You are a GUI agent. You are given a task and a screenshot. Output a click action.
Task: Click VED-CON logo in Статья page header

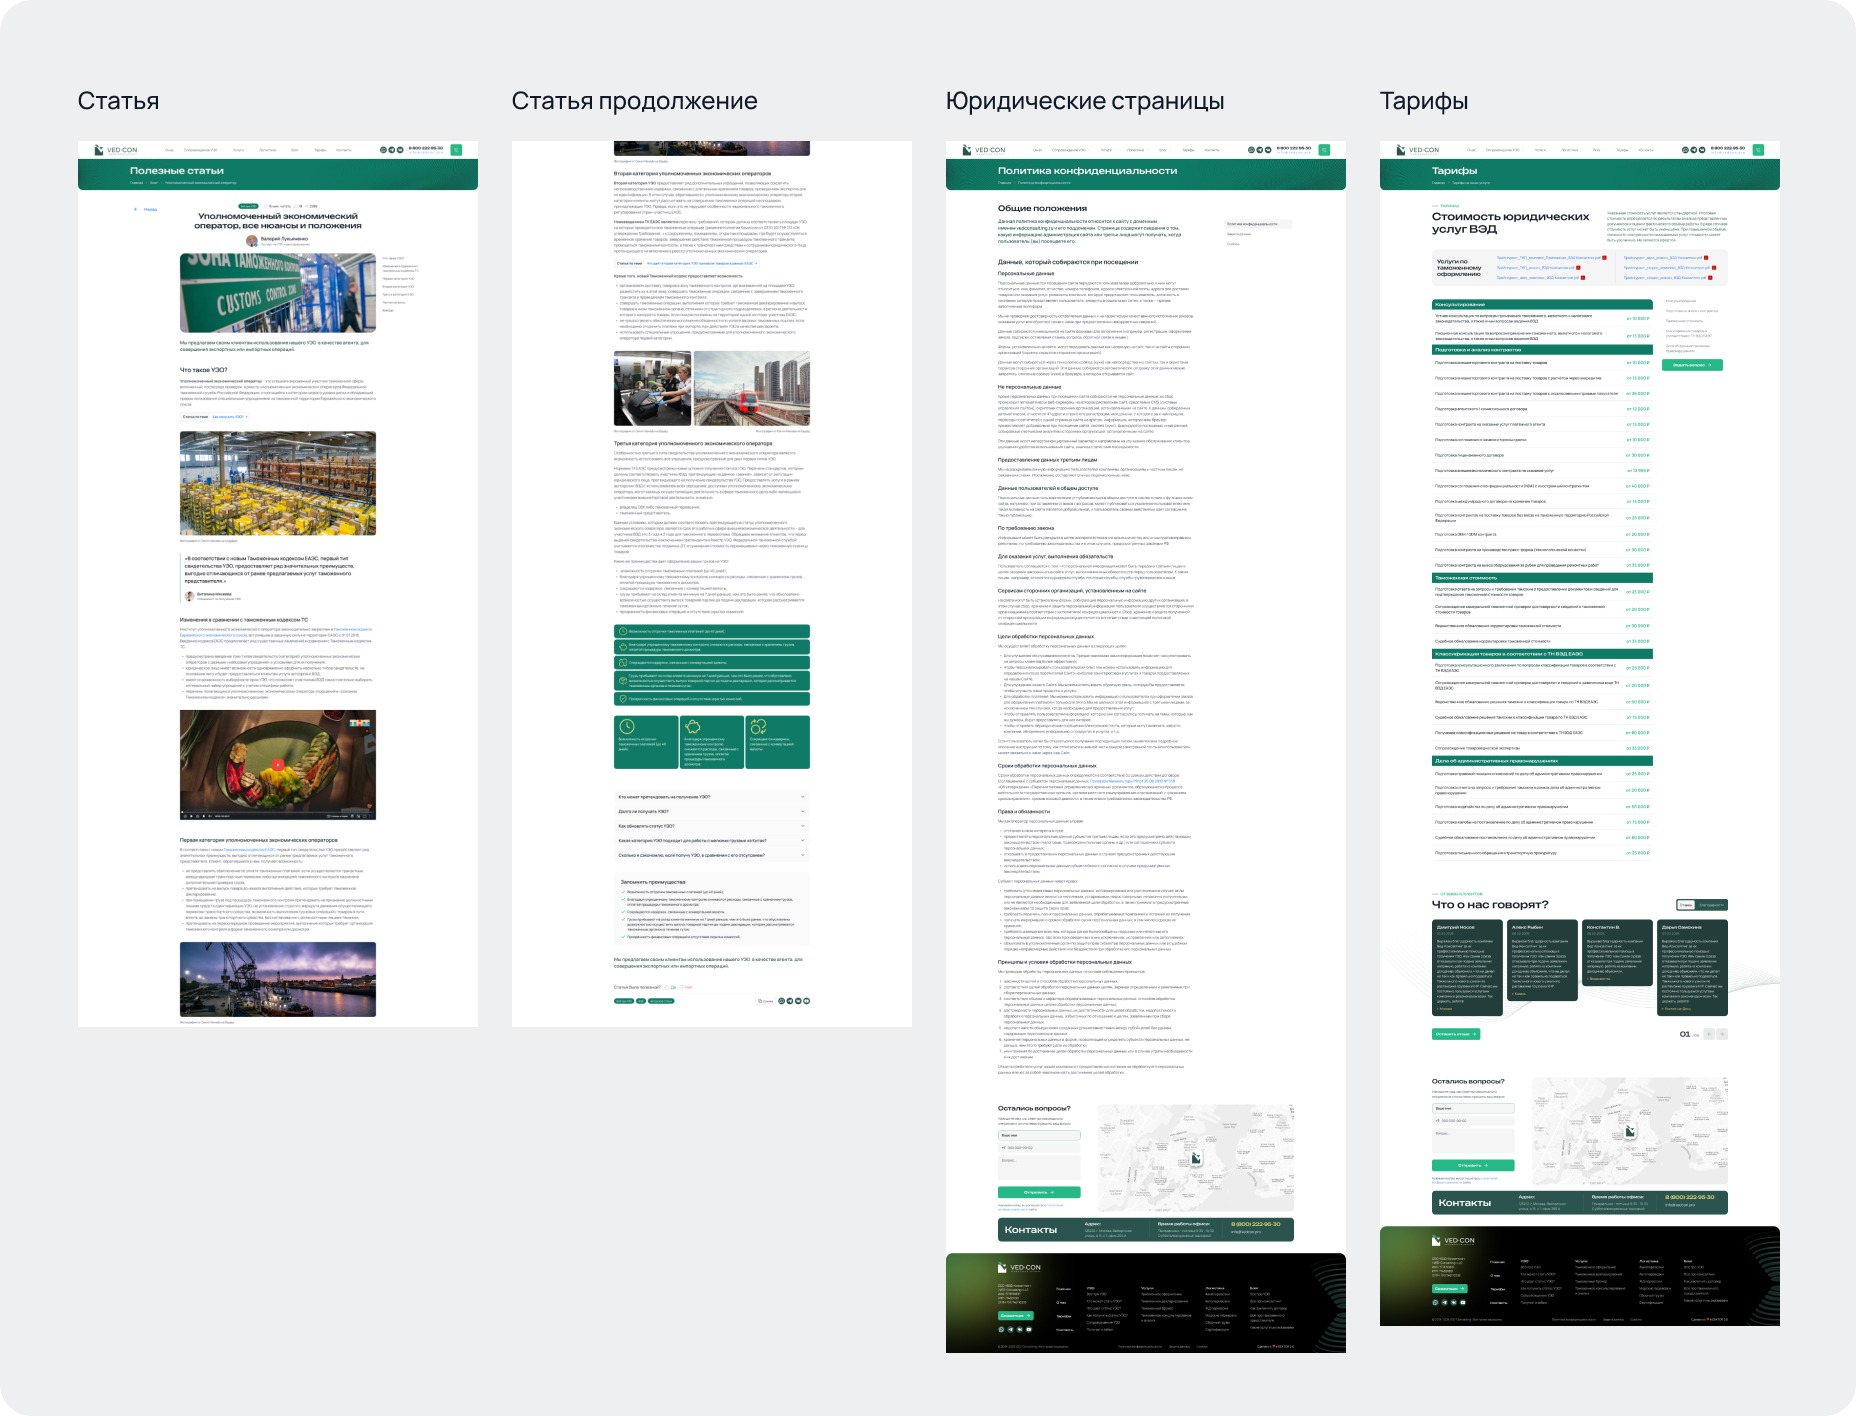pos(116,150)
